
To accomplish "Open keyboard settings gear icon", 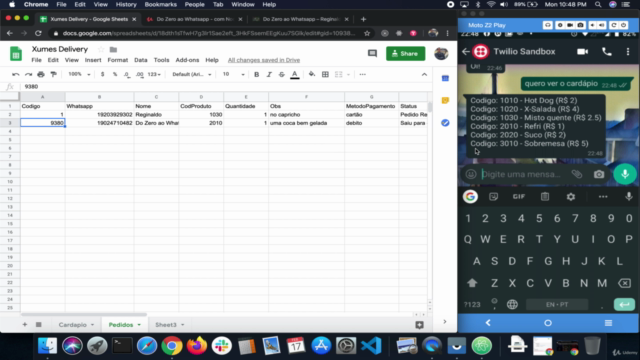I will [x=571, y=197].
